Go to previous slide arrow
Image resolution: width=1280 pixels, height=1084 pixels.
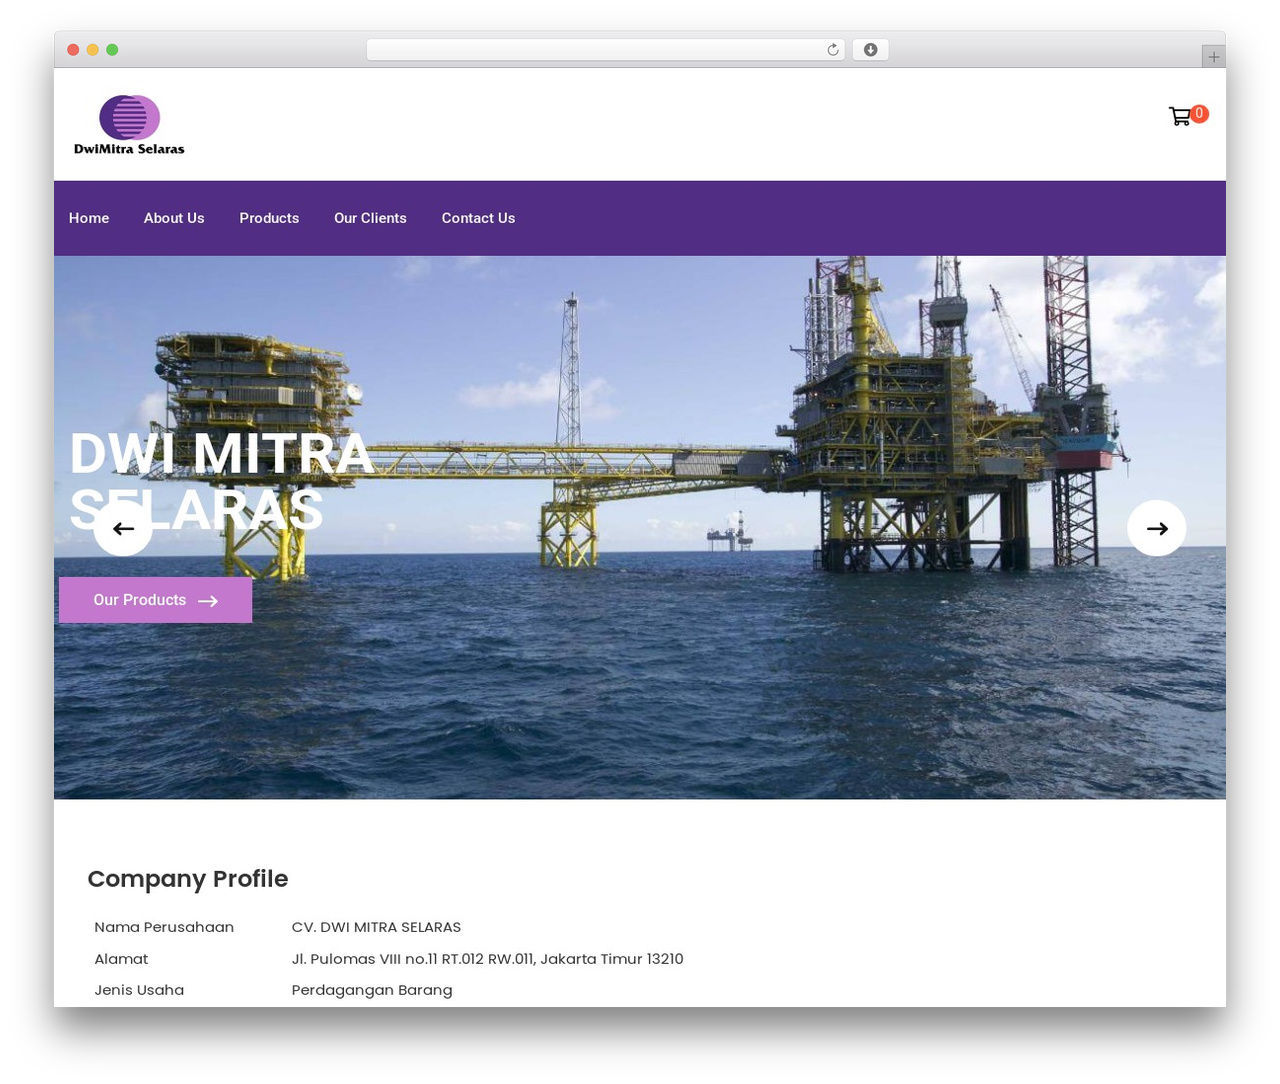point(123,528)
